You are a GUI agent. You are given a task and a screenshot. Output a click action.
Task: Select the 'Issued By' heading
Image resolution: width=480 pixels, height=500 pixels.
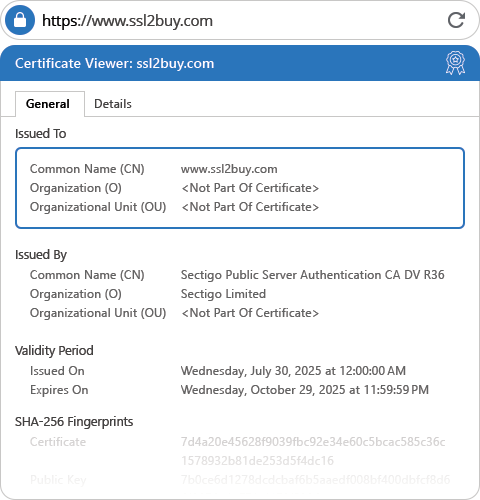41,255
